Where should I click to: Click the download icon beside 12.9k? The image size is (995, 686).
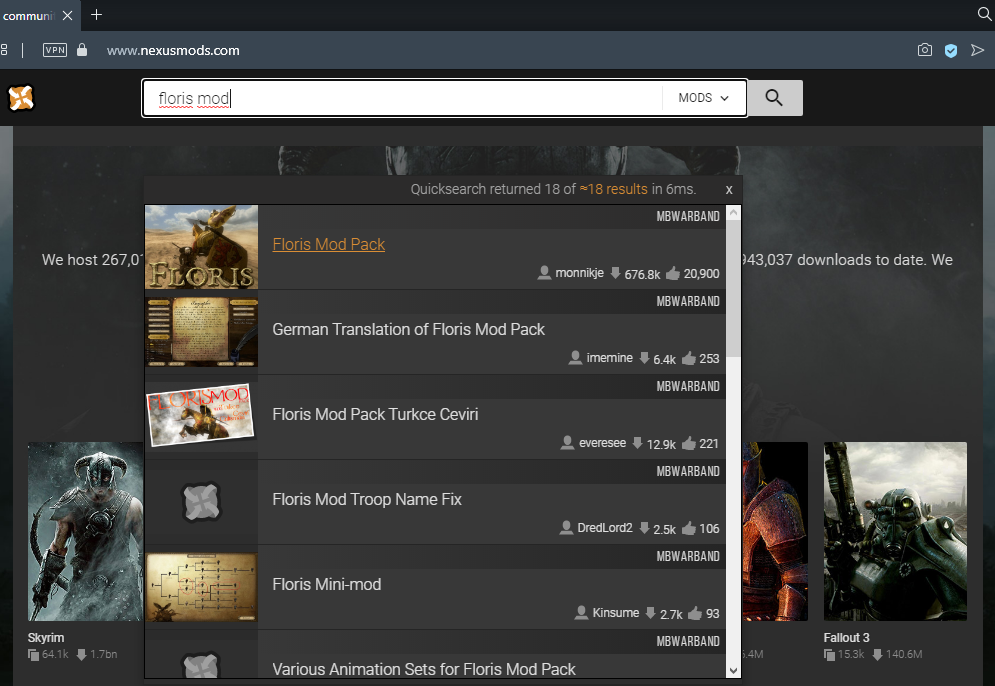(x=637, y=443)
